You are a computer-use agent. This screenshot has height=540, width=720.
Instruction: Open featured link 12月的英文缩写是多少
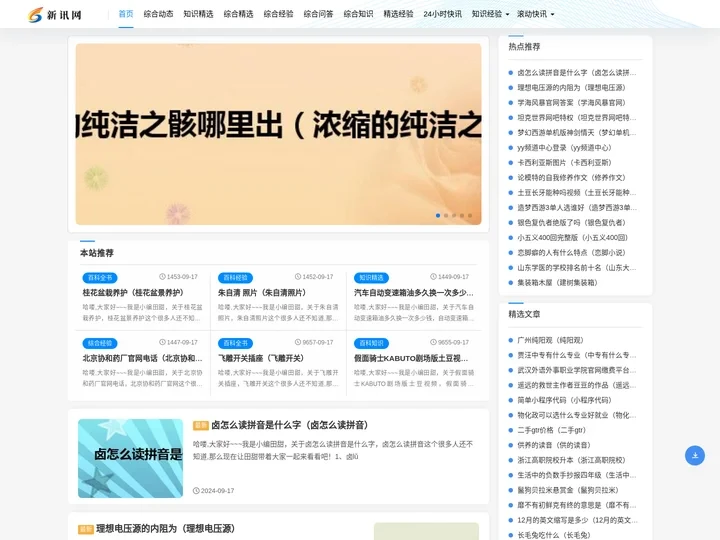[577, 520]
